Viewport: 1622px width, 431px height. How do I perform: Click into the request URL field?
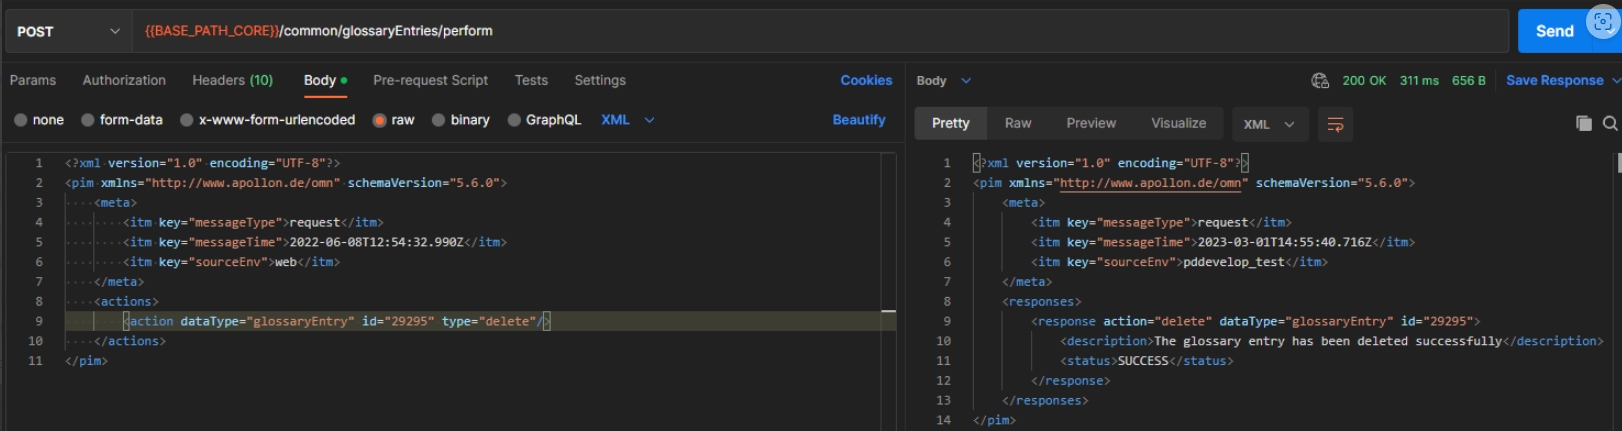[800, 31]
